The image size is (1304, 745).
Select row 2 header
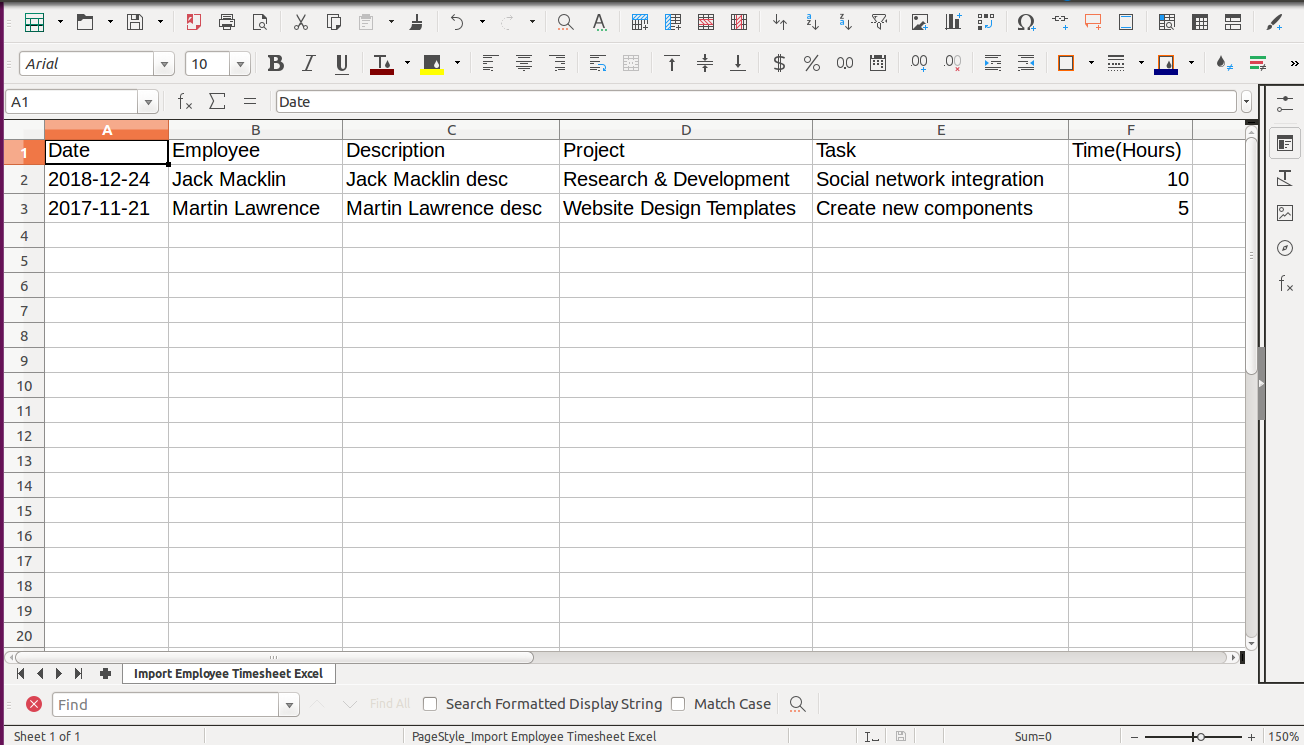point(24,180)
